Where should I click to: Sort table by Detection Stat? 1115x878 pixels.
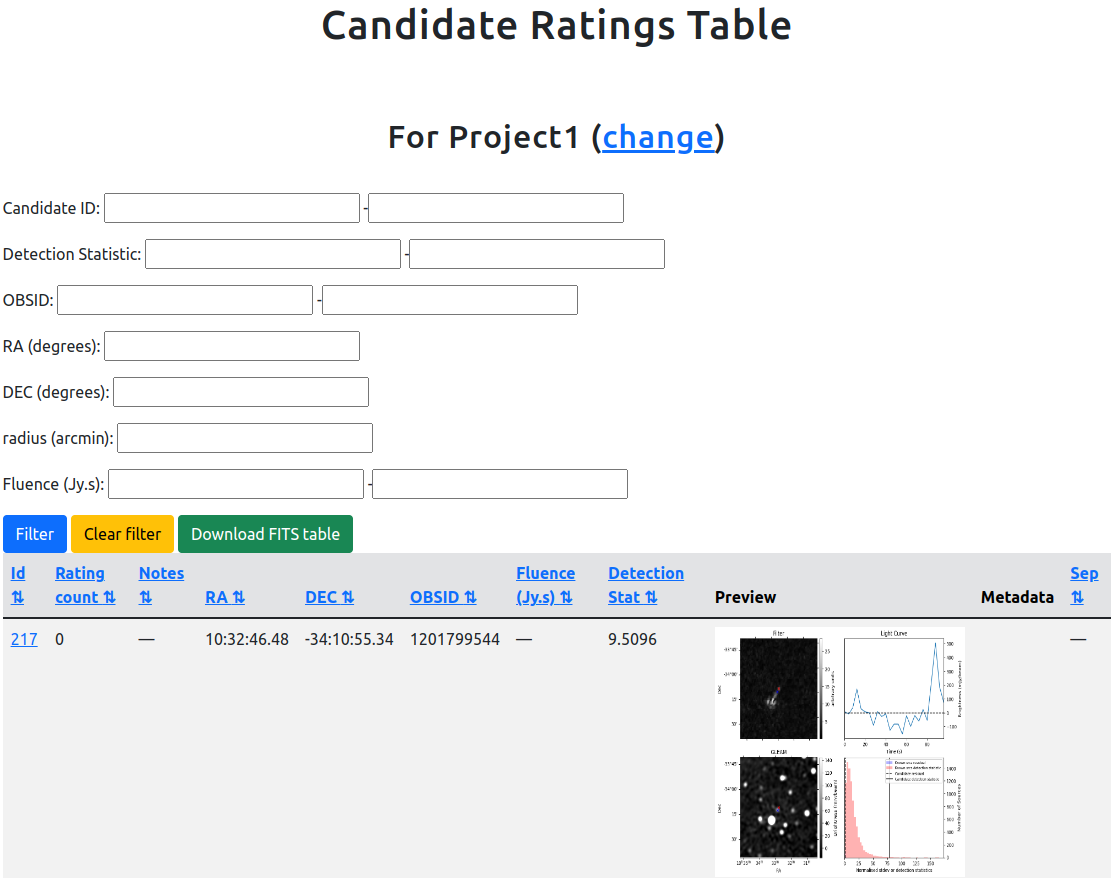coord(646,585)
